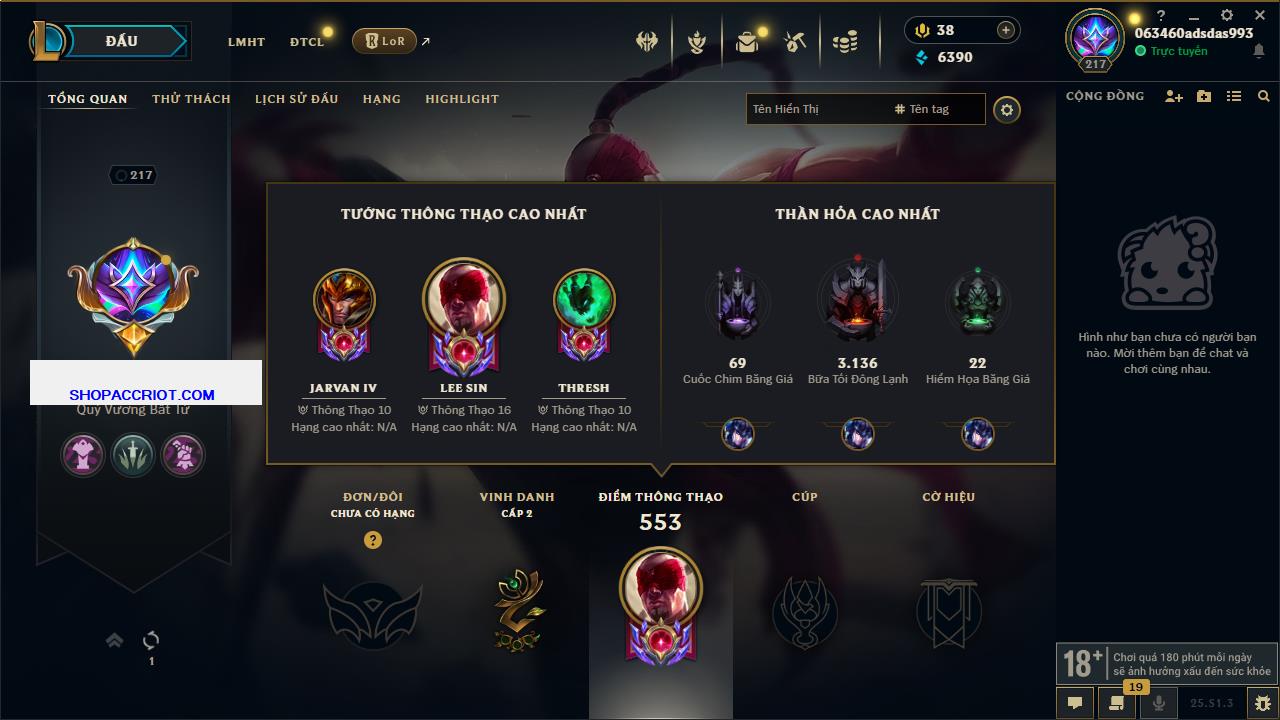Click the plus button to buy RP

click(x=1006, y=30)
